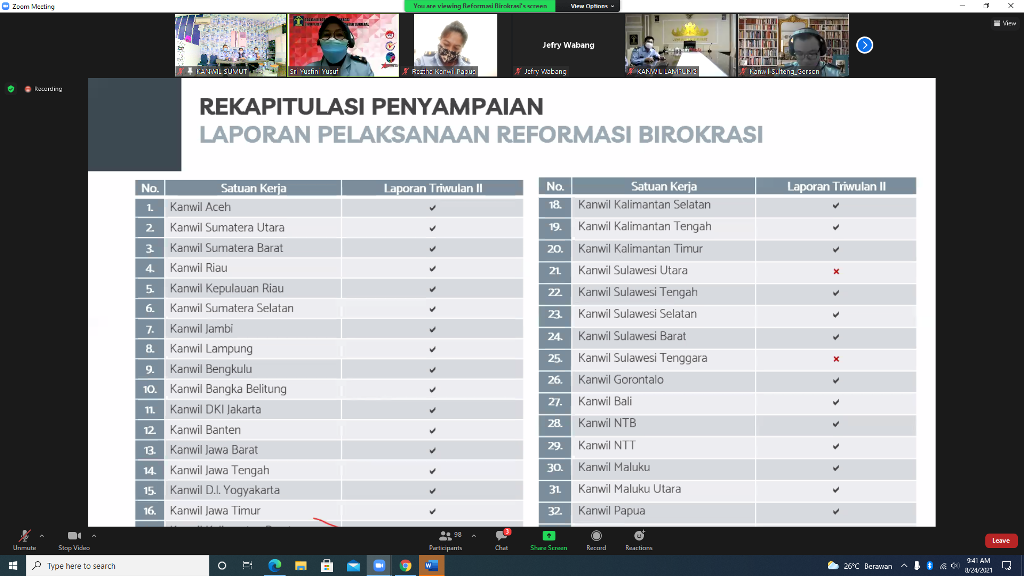1024x576 pixels.
Task: Open the Chat panel
Action: click(x=501, y=537)
